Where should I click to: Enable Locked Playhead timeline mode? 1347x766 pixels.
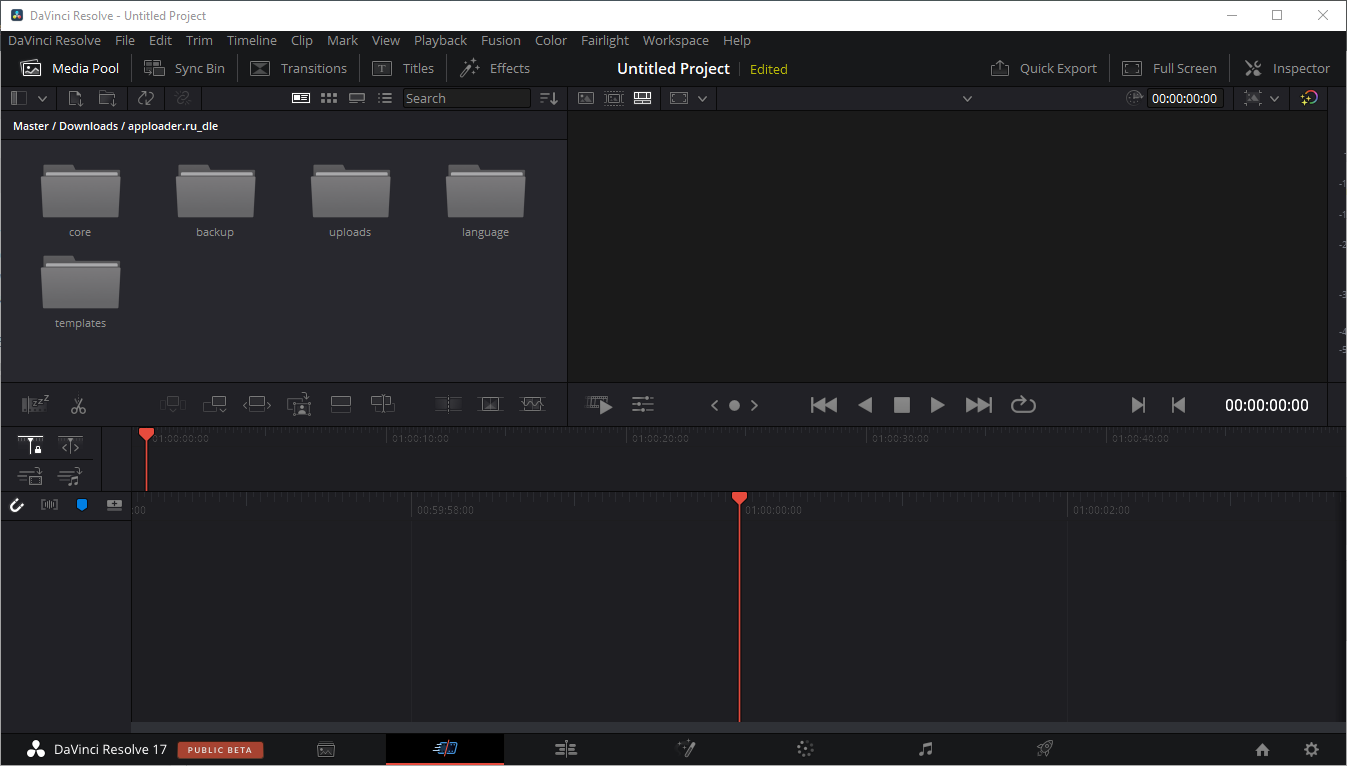(30, 445)
